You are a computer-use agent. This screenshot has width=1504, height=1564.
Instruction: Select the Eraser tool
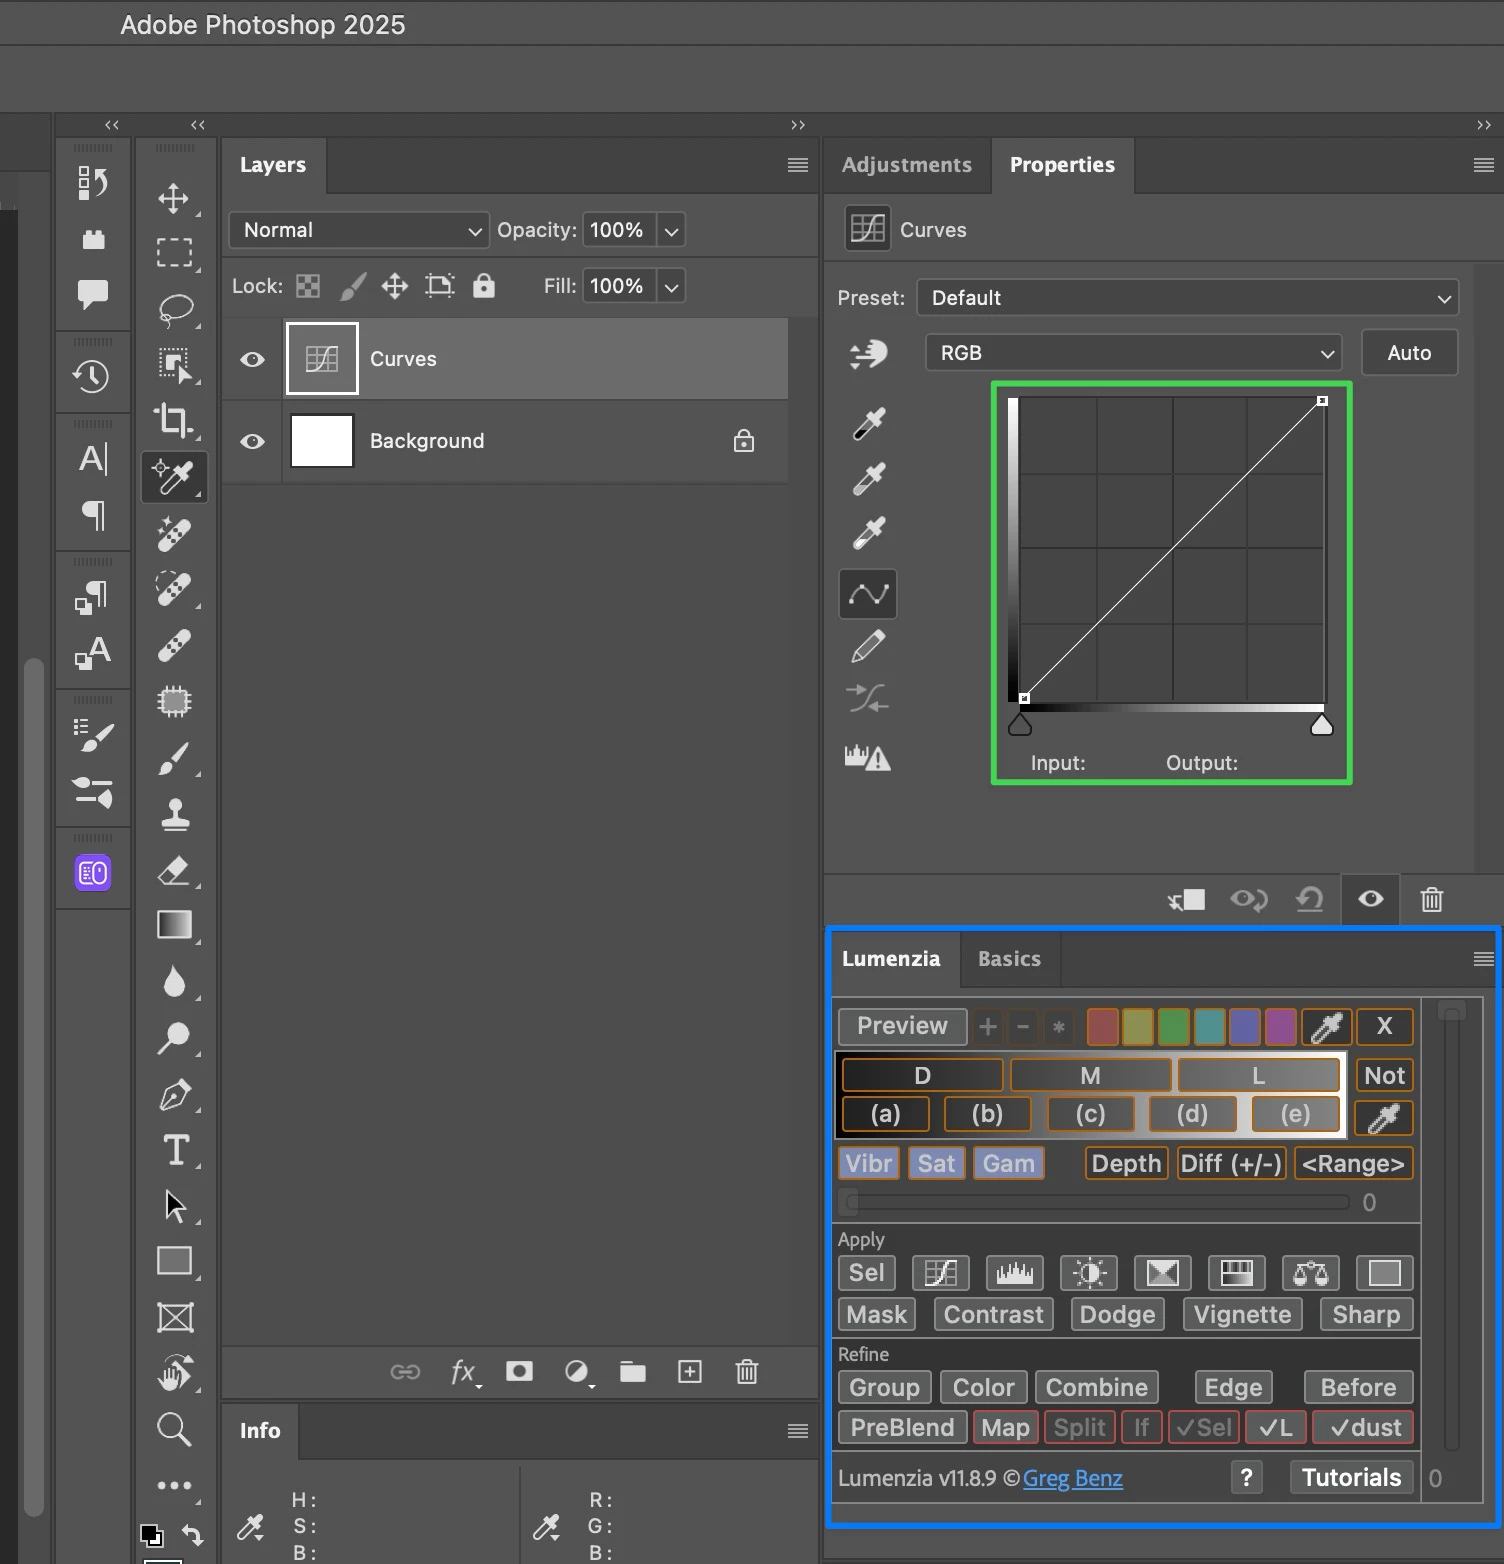[x=174, y=870]
